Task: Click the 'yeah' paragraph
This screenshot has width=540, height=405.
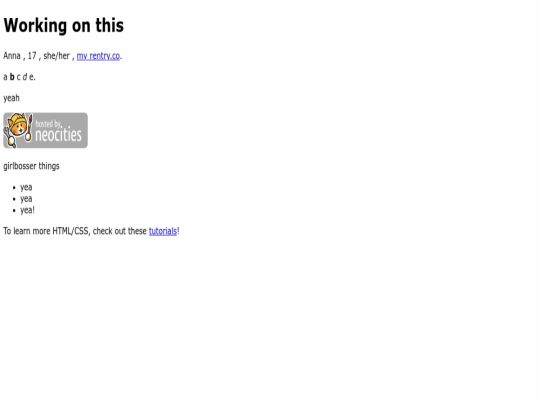Action: (11, 98)
